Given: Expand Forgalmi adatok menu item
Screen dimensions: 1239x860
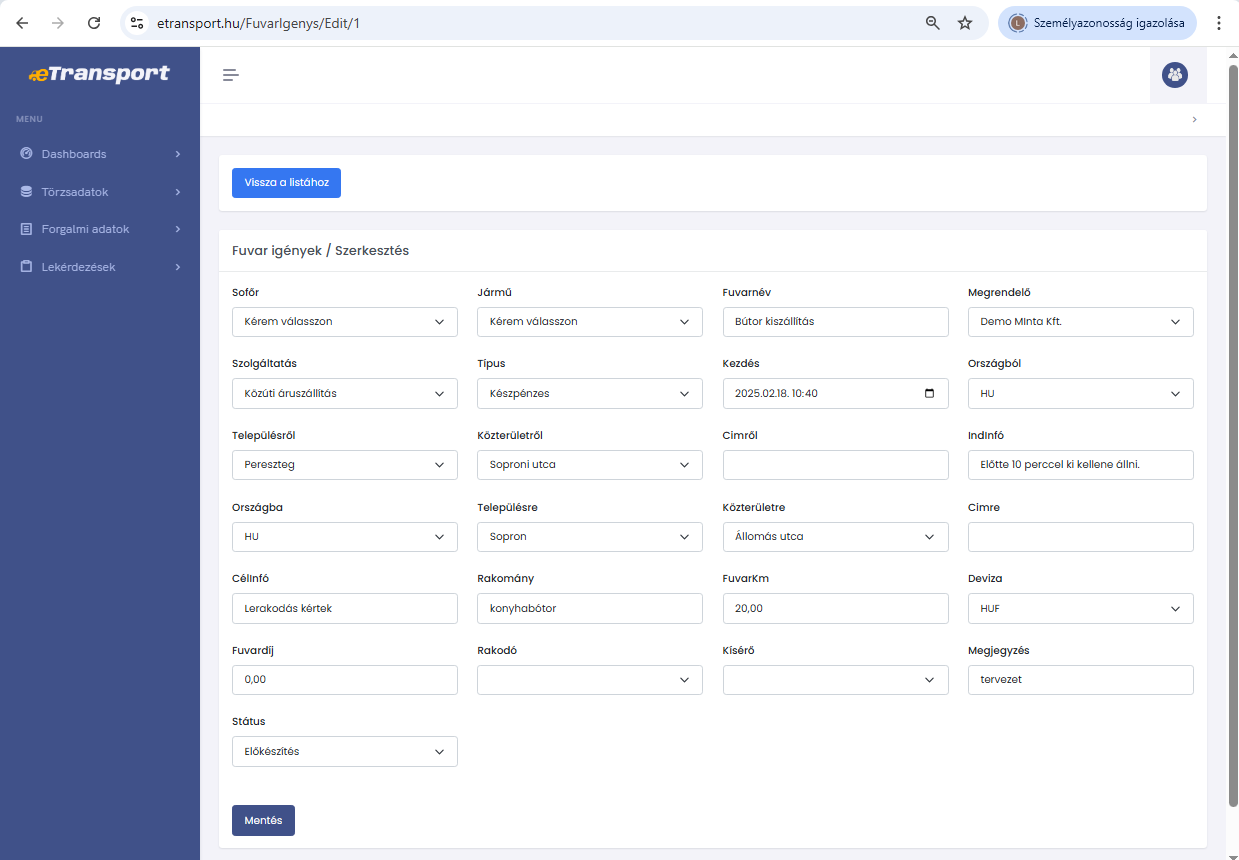Looking at the screenshot, I should 100,229.
